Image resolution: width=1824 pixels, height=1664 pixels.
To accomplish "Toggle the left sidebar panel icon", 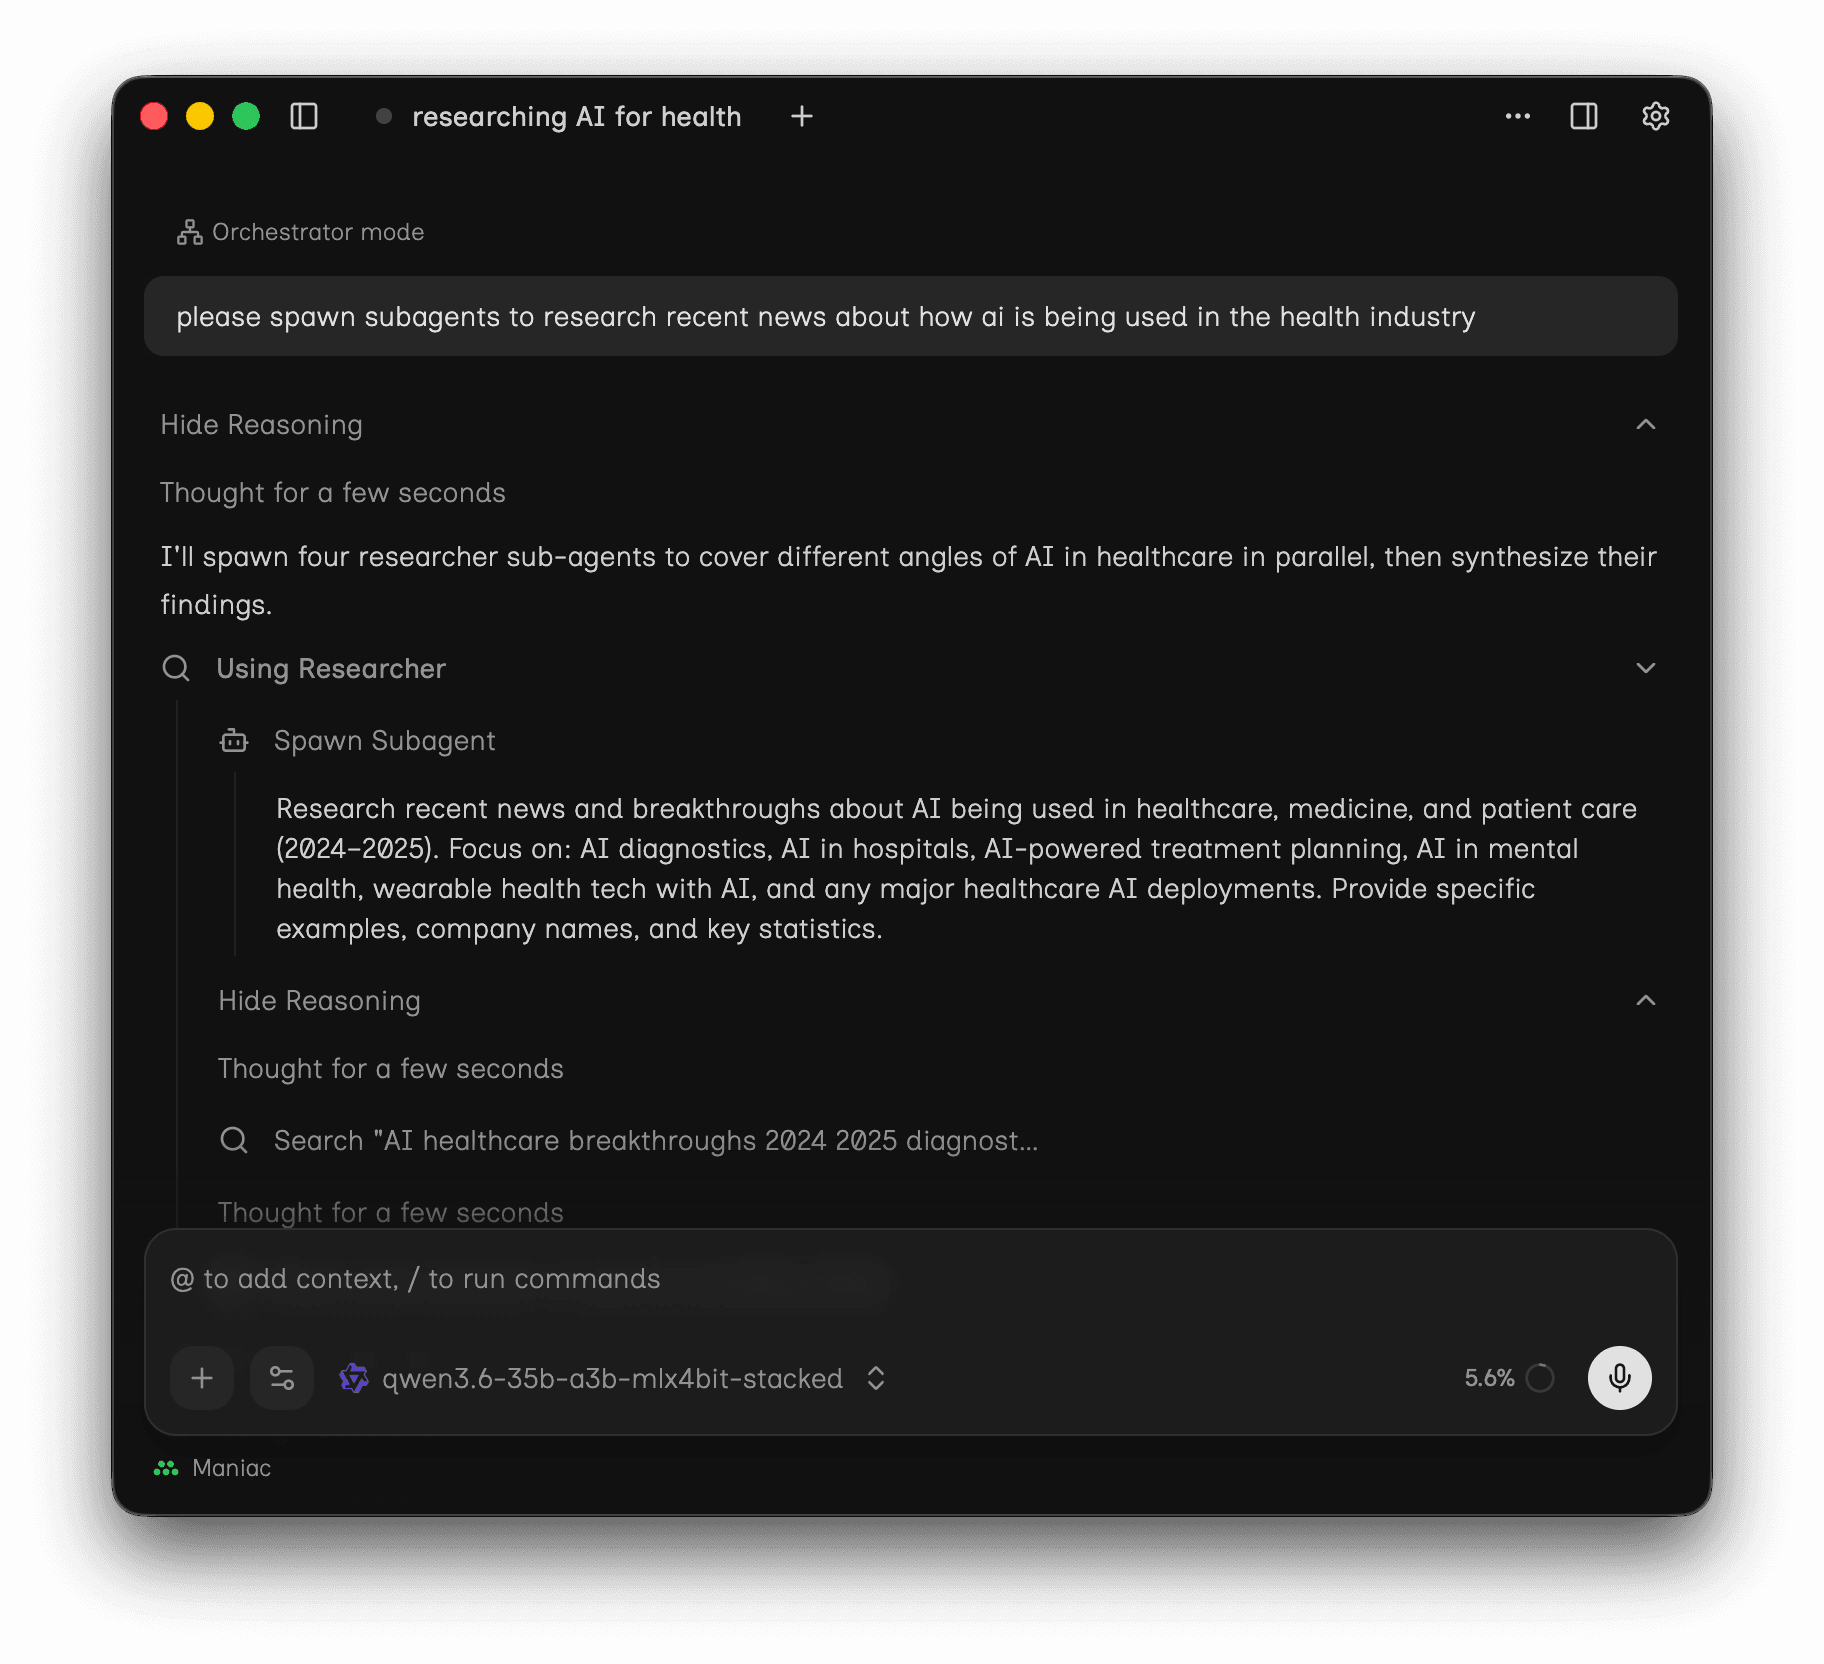I will [x=304, y=117].
